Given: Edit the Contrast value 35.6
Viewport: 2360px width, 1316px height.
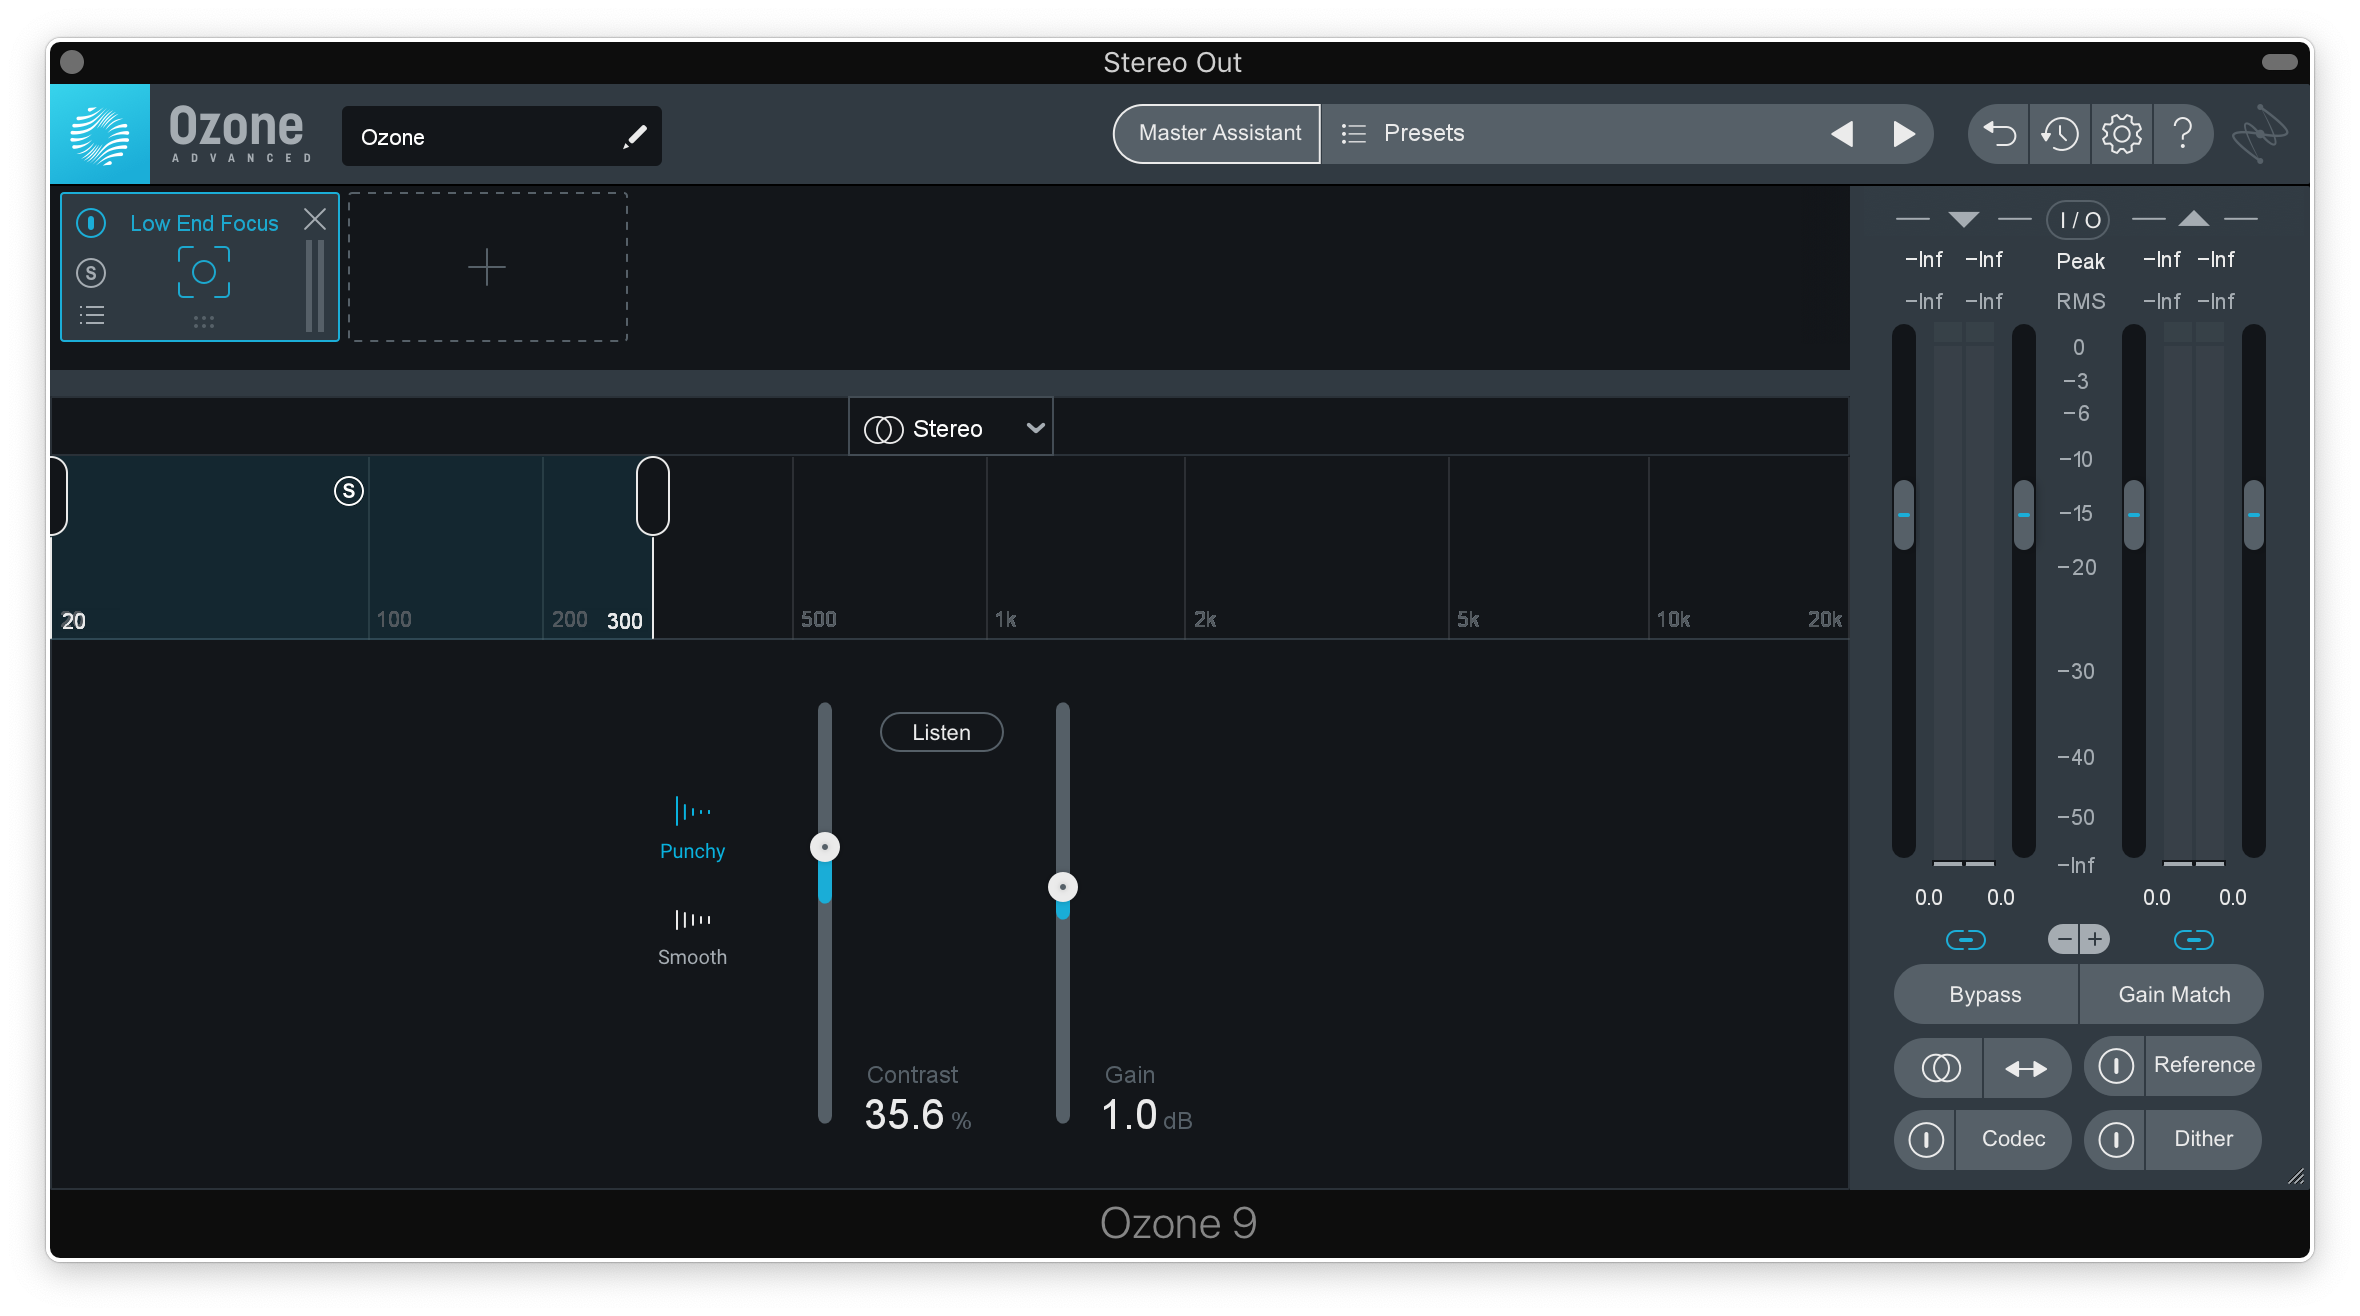Looking at the screenshot, I should (904, 1115).
